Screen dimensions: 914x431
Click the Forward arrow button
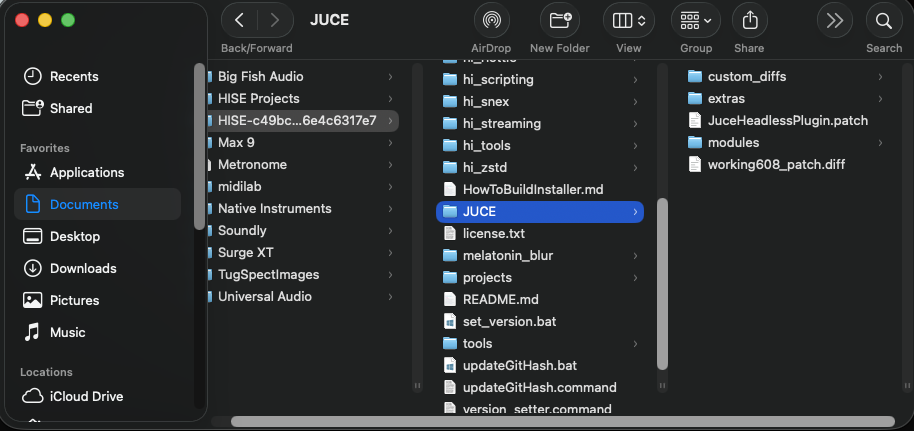click(x=274, y=20)
